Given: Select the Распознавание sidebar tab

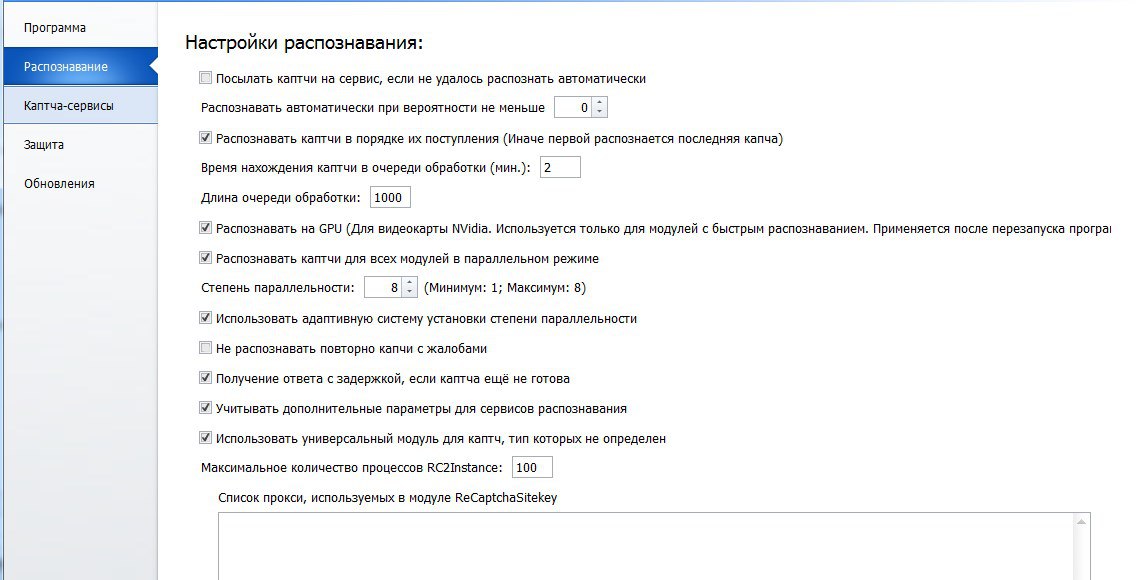Looking at the screenshot, I should (79, 67).
